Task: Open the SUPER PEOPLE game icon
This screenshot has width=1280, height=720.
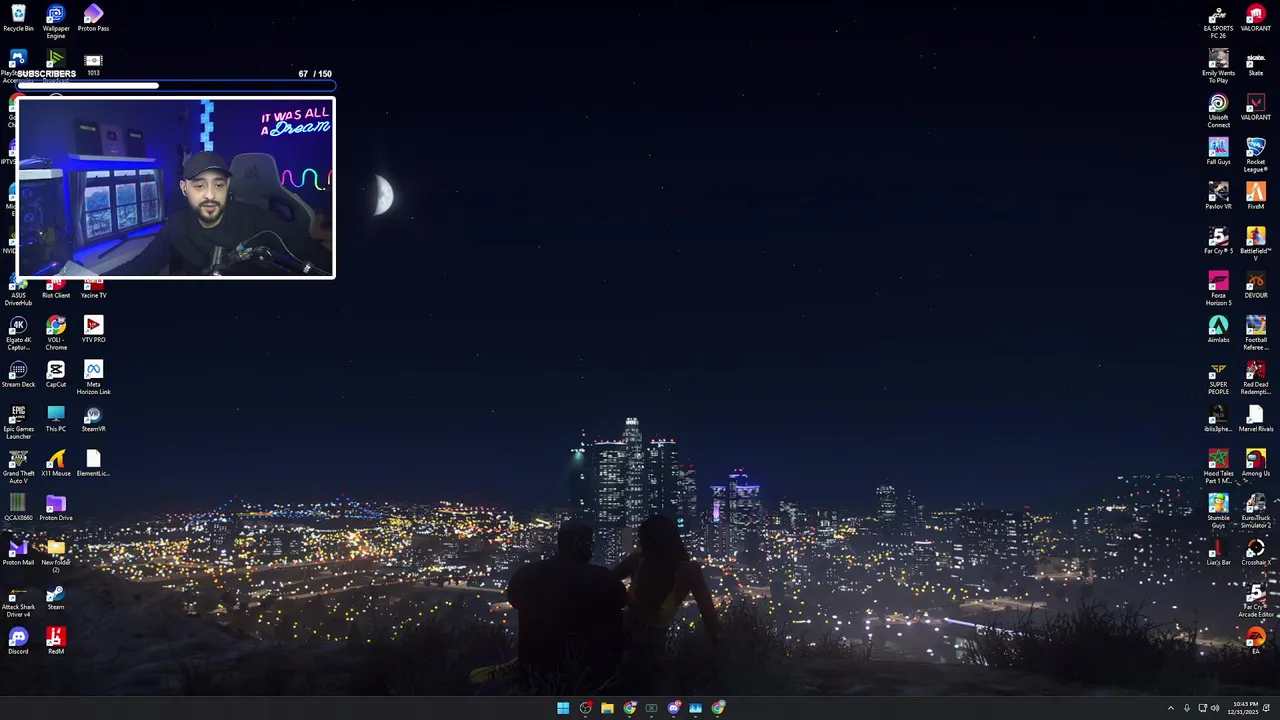Action: coord(1218,378)
